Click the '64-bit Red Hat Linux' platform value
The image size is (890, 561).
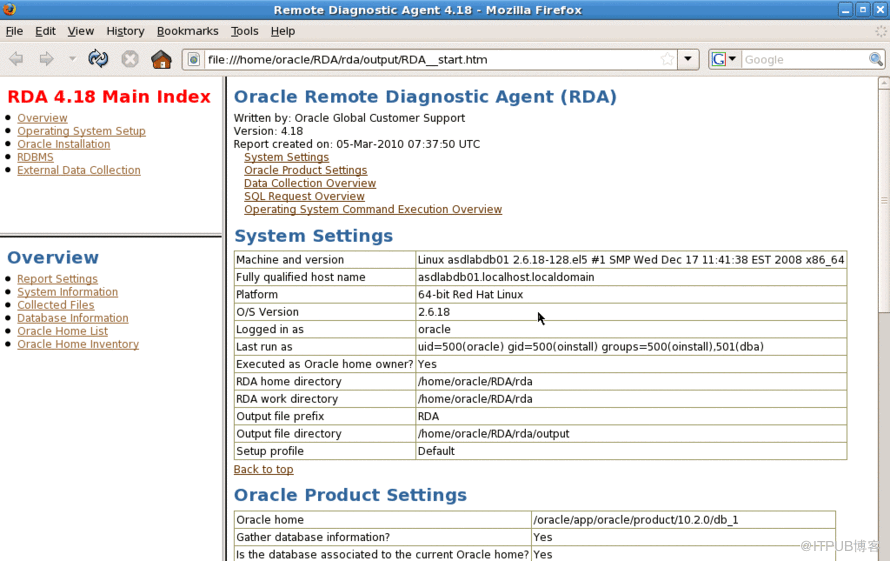(471, 294)
